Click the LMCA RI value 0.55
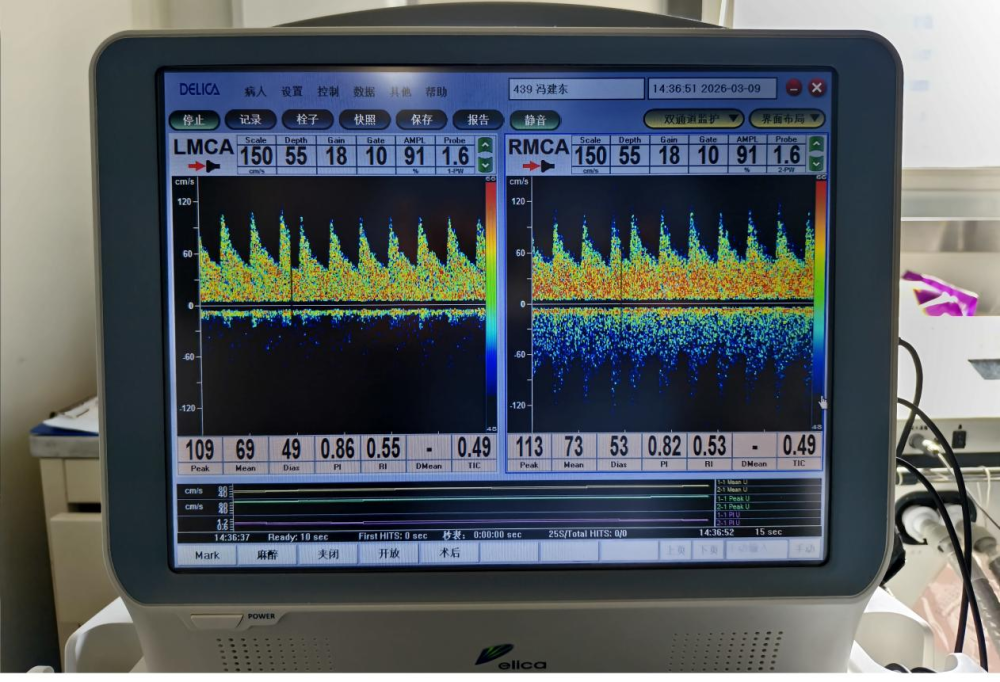The image size is (1000, 682). pyautogui.click(x=383, y=449)
